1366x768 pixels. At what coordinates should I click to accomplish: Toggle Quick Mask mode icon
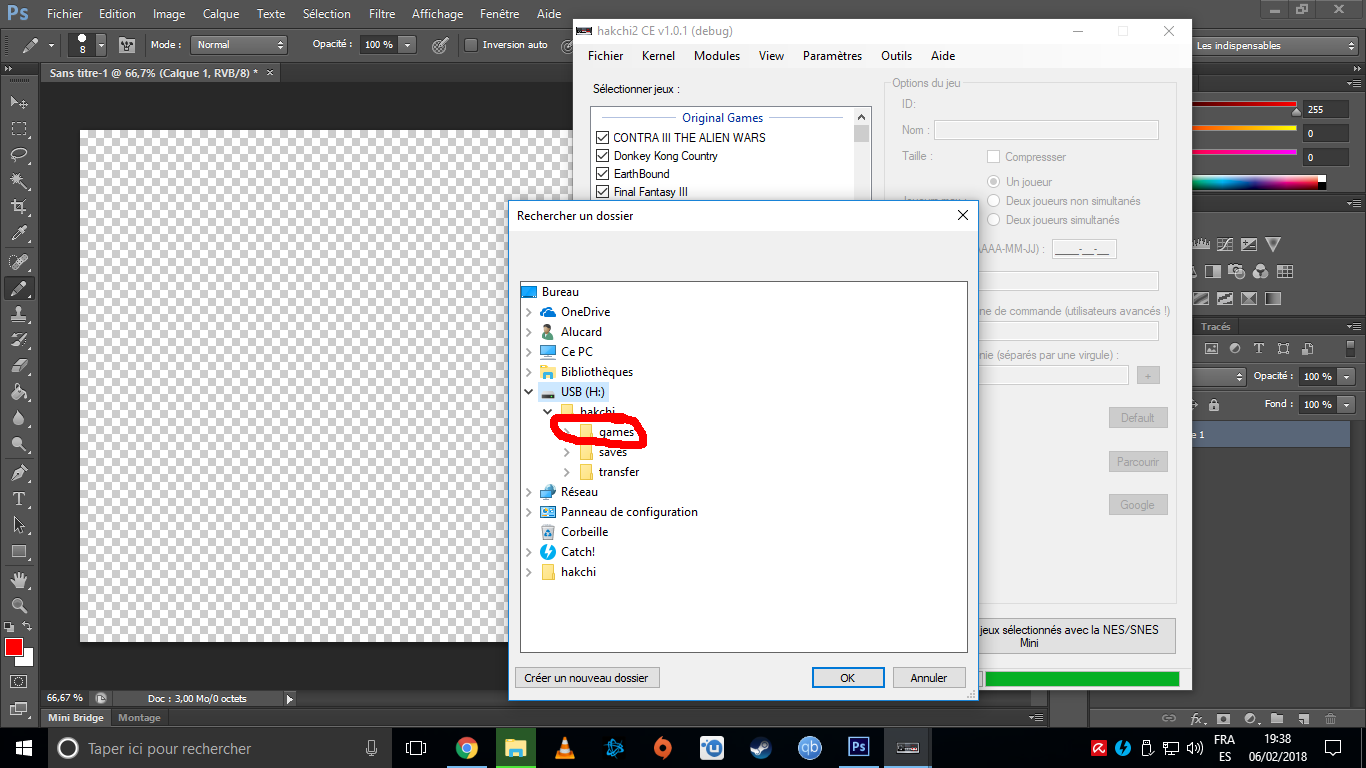click(19, 681)
